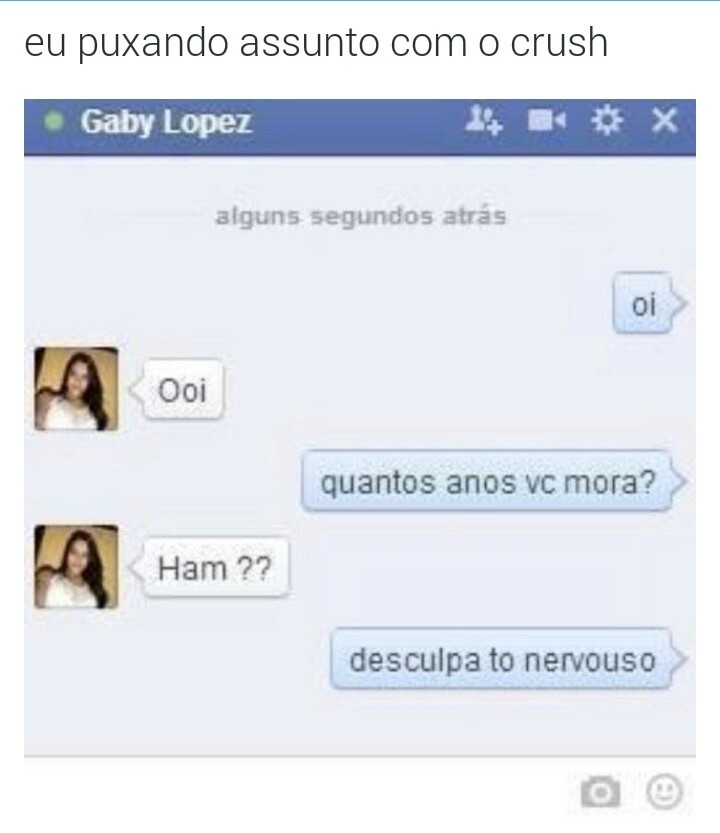Image resolution: width=720 pixels, height=833 pixels.
Task: Open Gaby Lopez name in chat header
Action: pos(165,122)
